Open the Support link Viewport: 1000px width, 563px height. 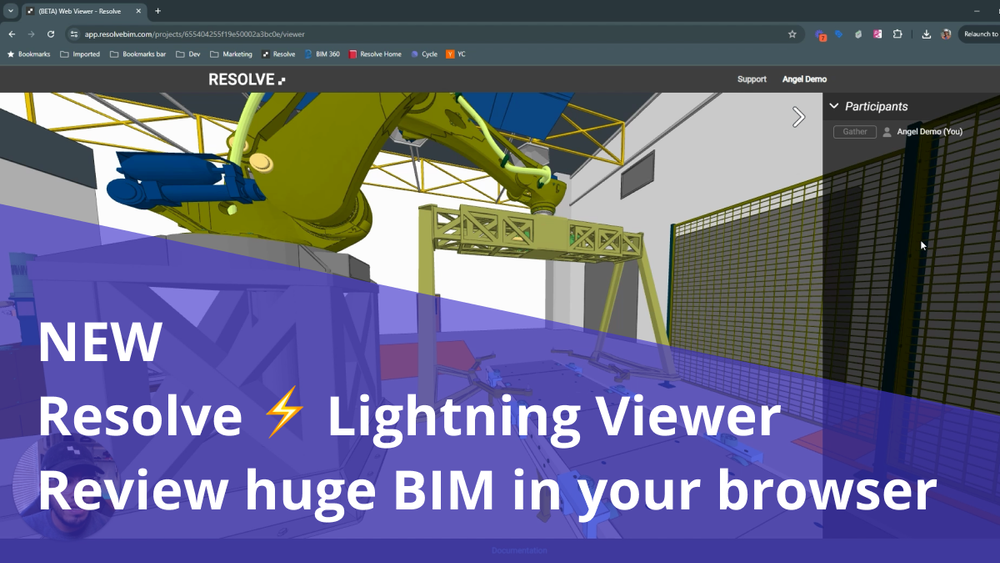click(751, 79)
